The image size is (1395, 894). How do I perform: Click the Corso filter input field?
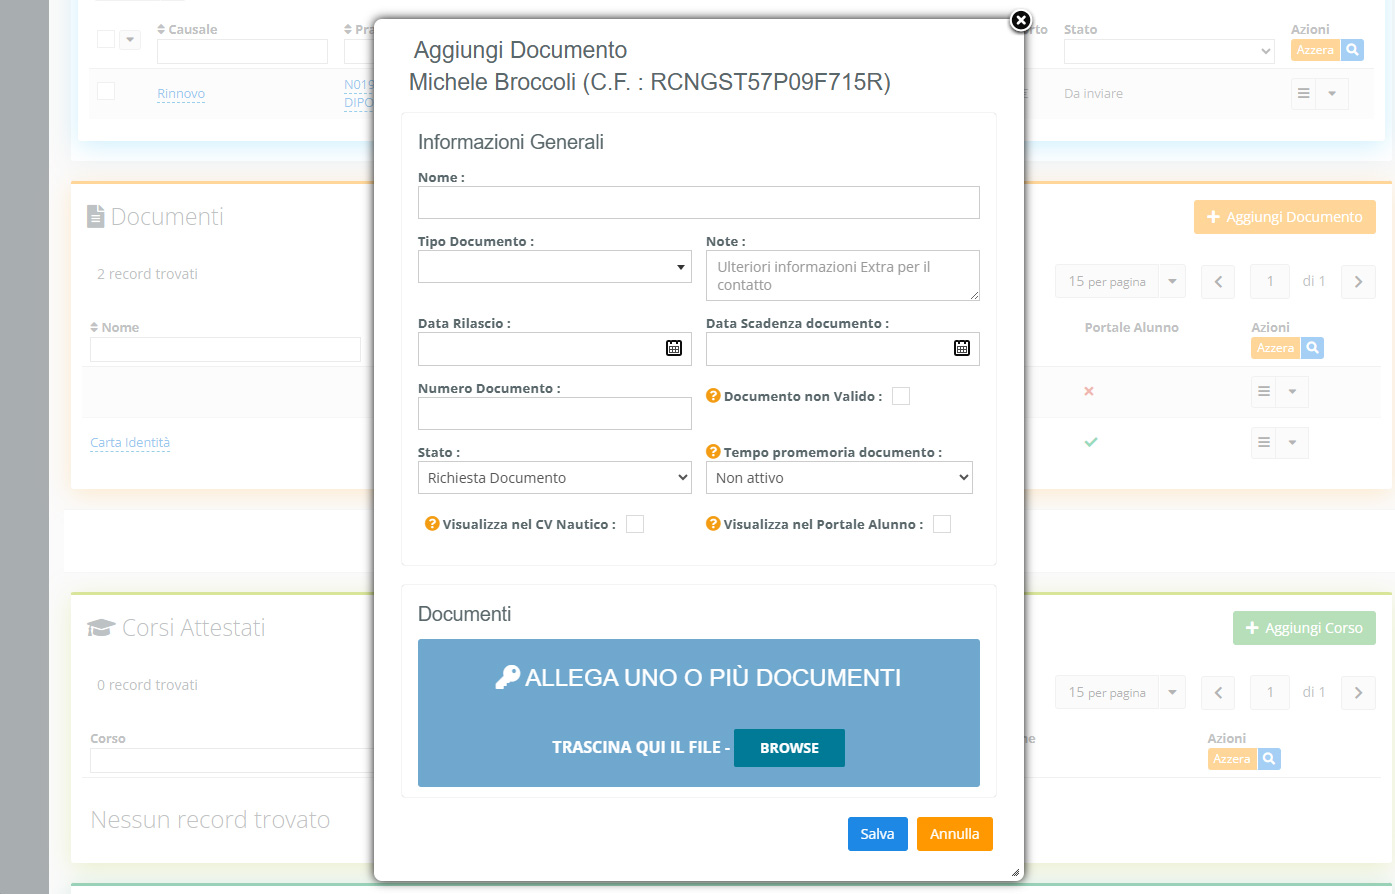tap(232, 760)
